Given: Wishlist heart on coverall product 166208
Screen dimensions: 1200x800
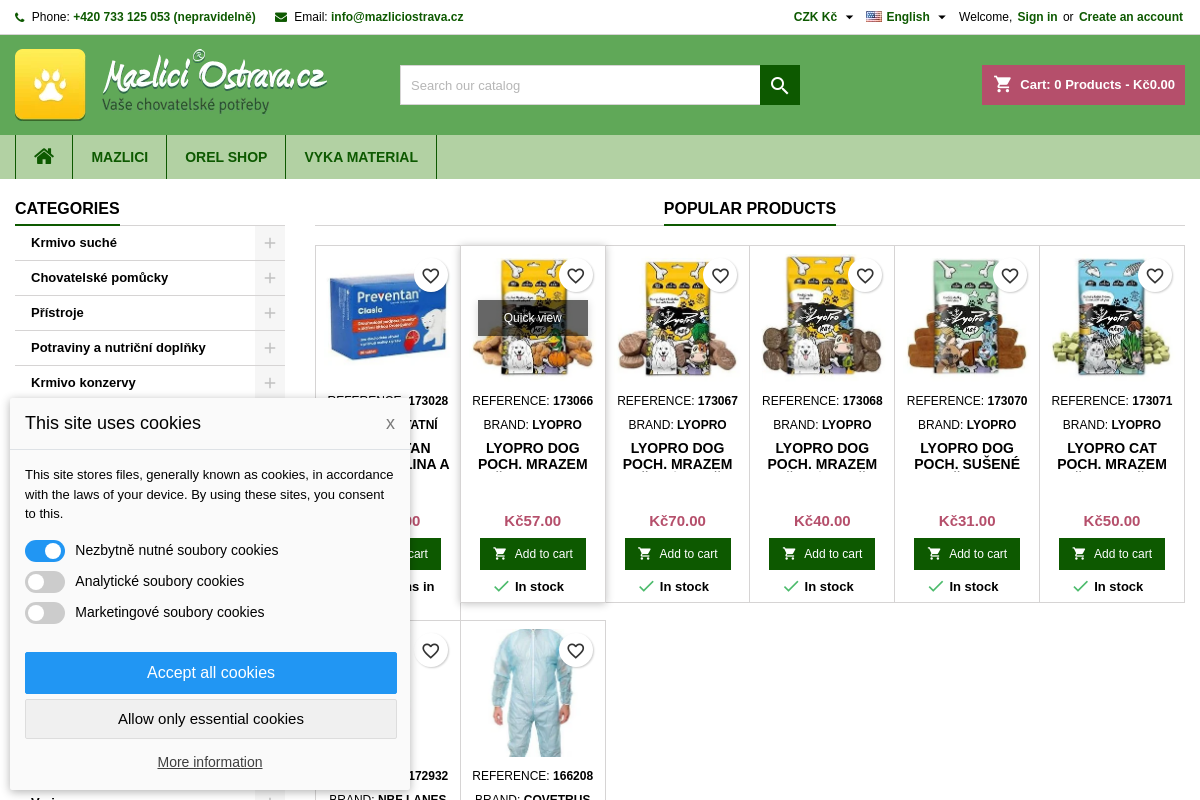Looking at the screenshot, I should [x=575, y=651].
